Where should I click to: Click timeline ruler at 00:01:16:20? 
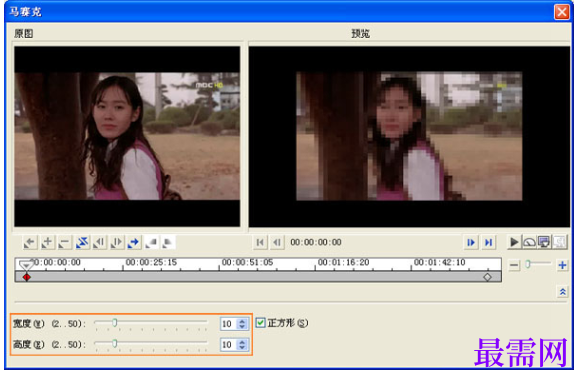[343, 262]
